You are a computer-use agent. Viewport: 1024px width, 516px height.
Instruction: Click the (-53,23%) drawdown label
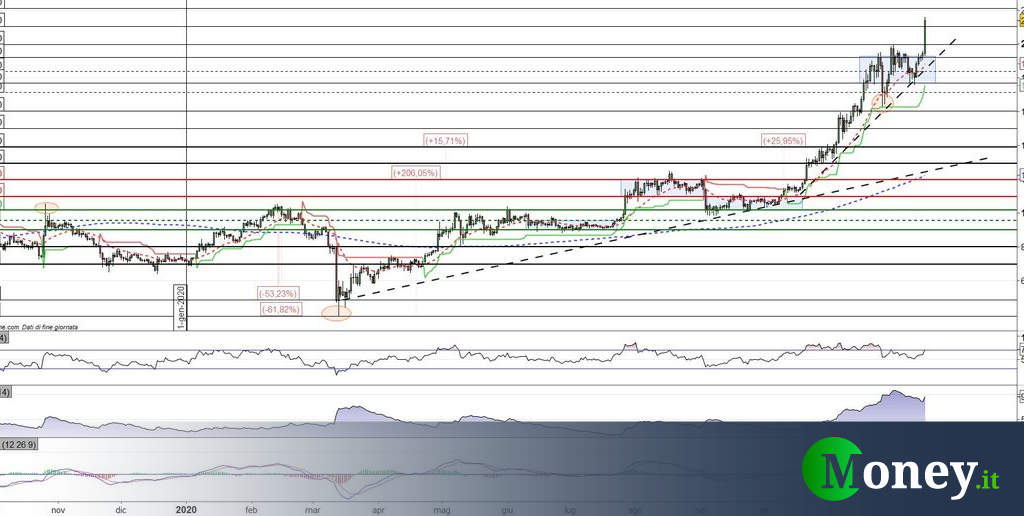[279, 293]
